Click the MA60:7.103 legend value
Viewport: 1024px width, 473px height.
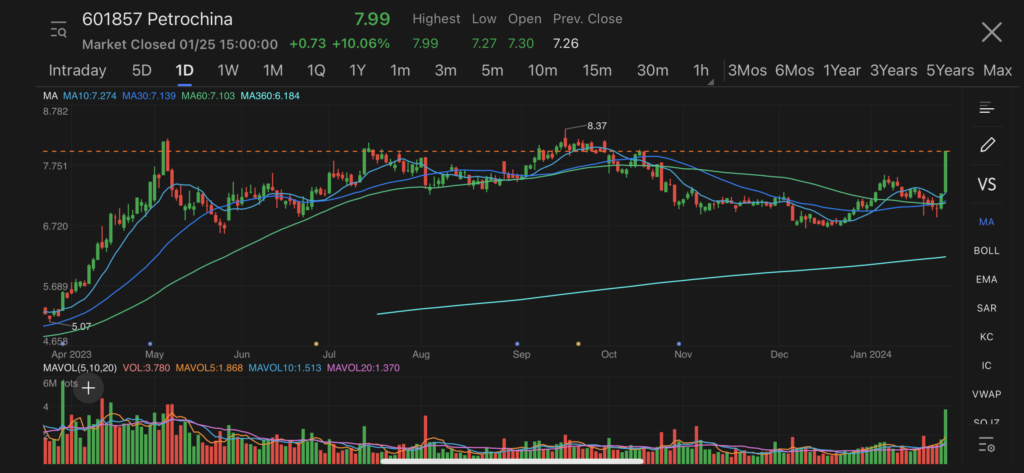click(208, 96)
